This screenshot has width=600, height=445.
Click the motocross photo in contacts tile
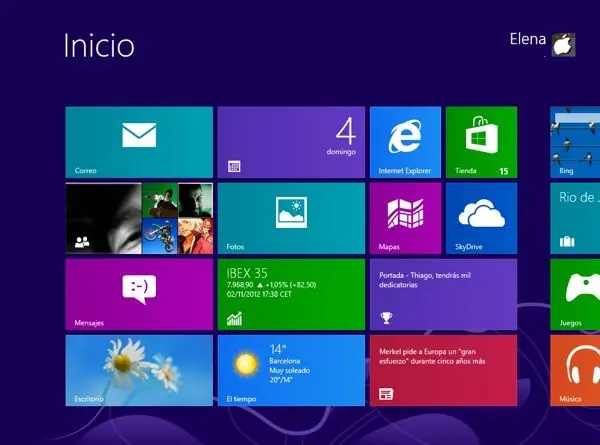160,236
